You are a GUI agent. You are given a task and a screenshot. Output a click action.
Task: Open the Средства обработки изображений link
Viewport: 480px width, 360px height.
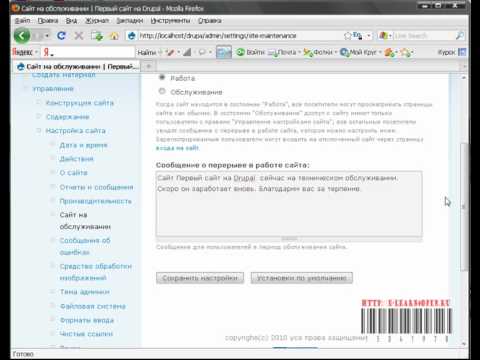click(x=96, y=272)
